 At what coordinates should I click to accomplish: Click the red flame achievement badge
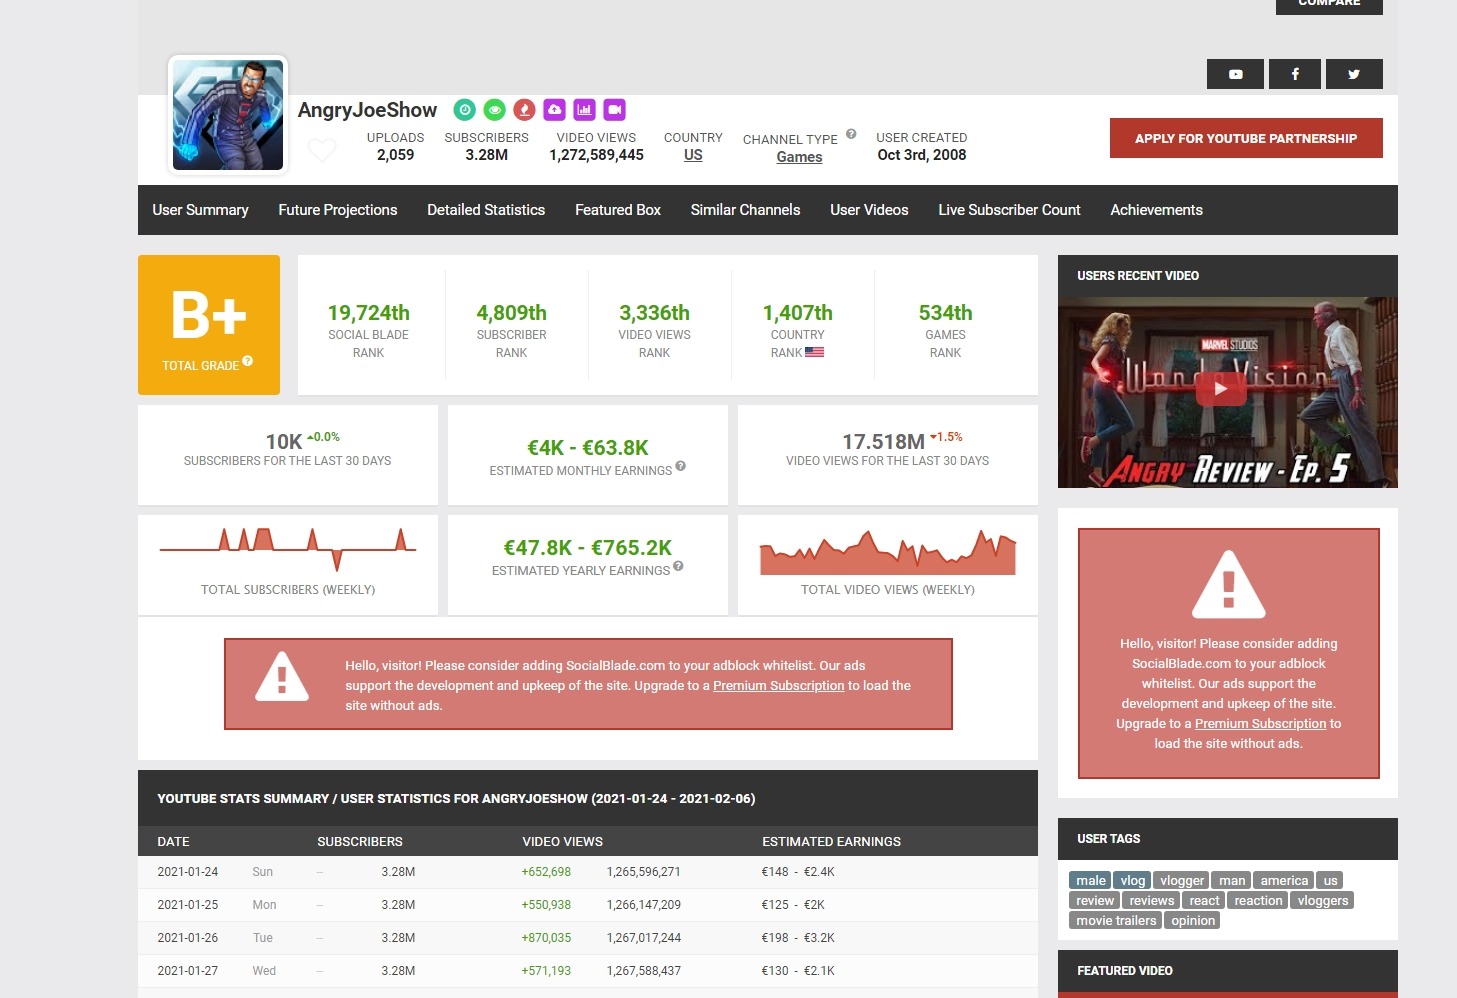tap(524, 110)
